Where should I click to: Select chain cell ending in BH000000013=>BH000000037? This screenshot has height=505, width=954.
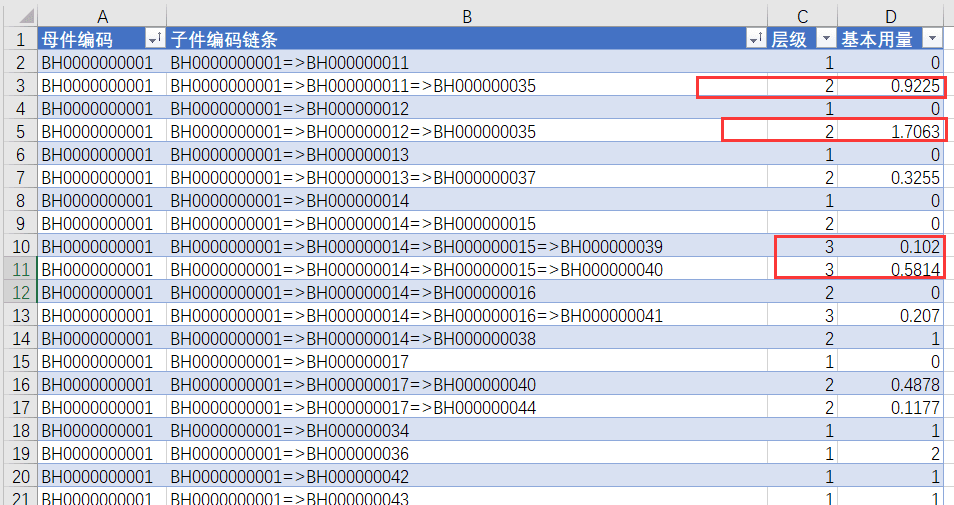click(467, 178)
